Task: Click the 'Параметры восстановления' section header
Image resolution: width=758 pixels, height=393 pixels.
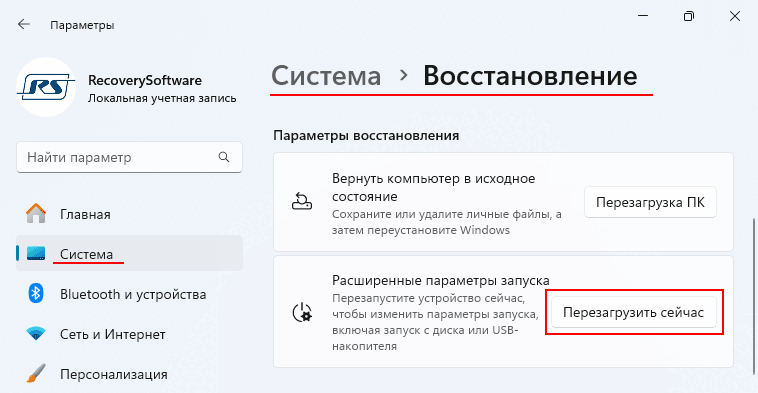Action: pos(366,135)
